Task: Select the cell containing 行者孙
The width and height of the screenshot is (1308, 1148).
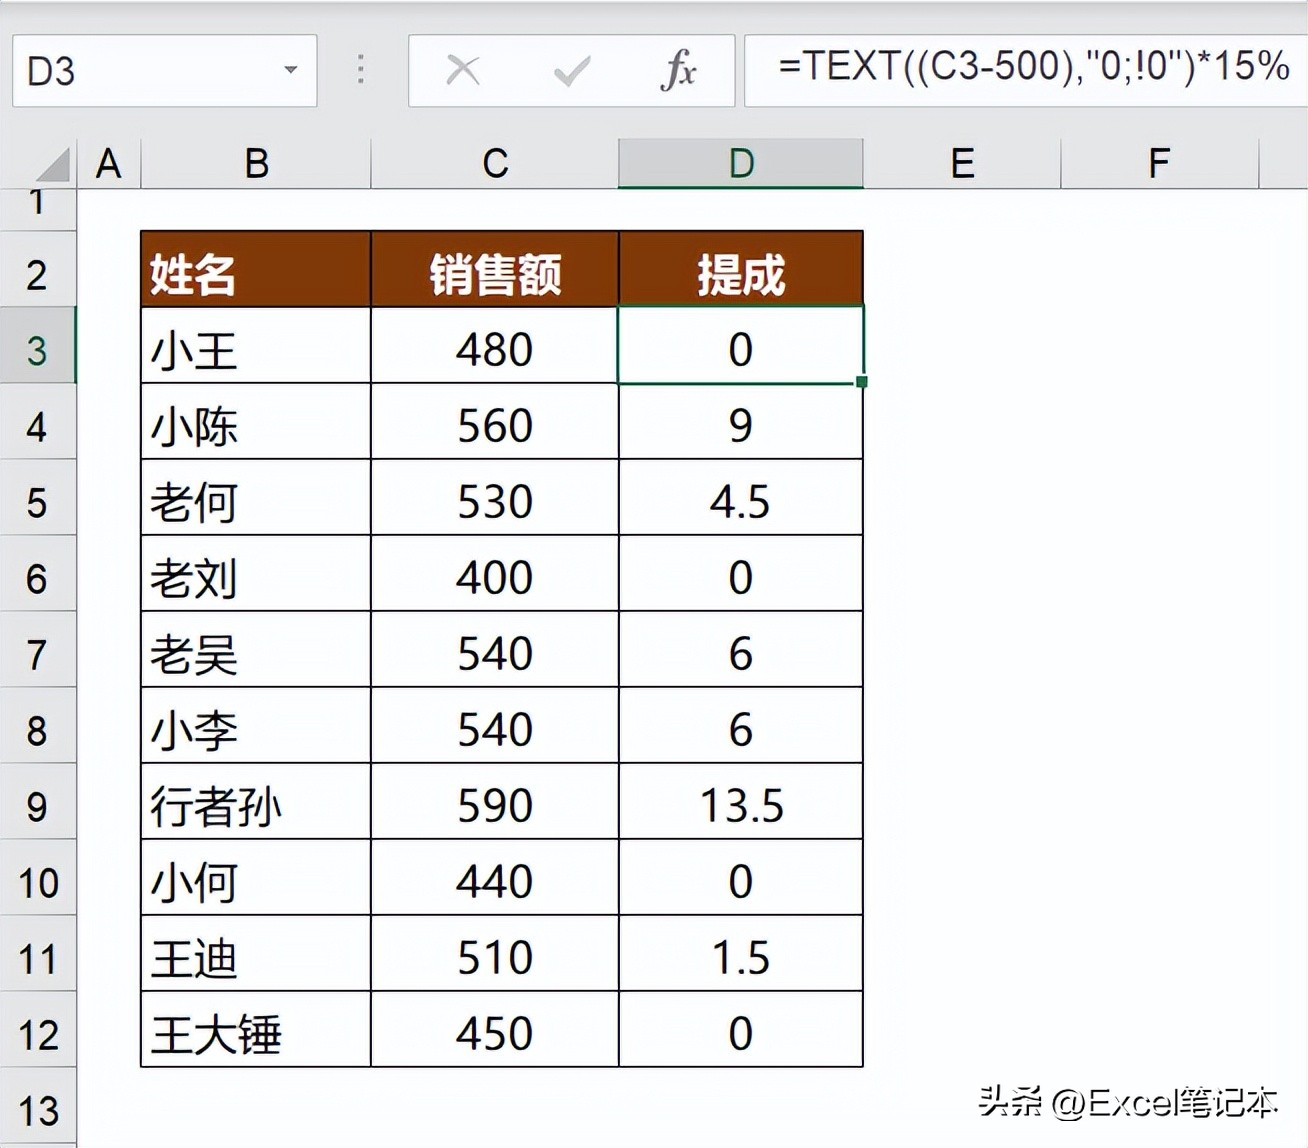Action: (255, 806)
